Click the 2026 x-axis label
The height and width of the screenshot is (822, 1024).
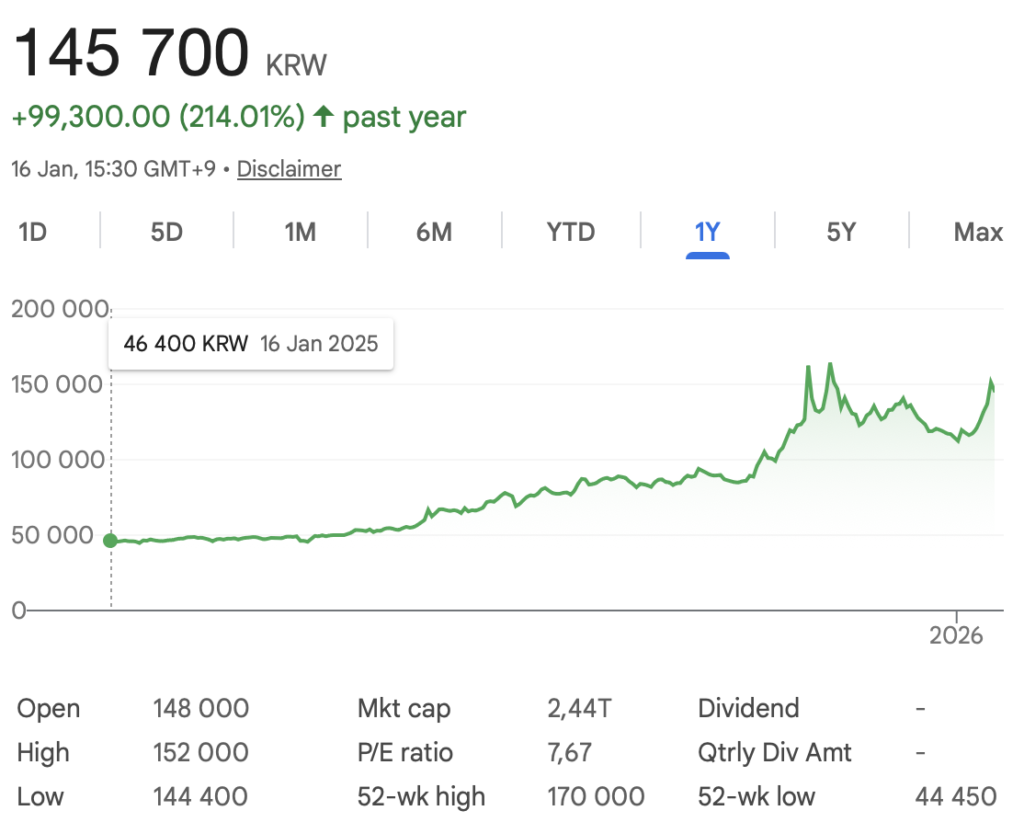pos(956,635)
